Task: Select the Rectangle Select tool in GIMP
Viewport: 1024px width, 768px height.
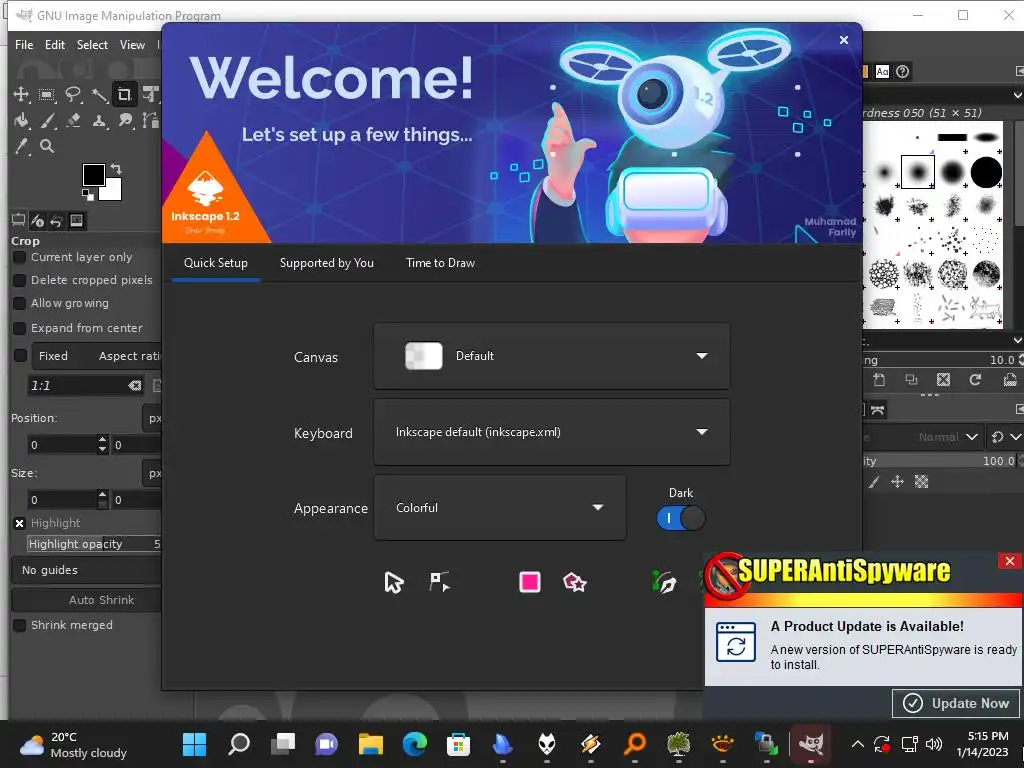Action: pyautogui.click(x=46, y=95)
